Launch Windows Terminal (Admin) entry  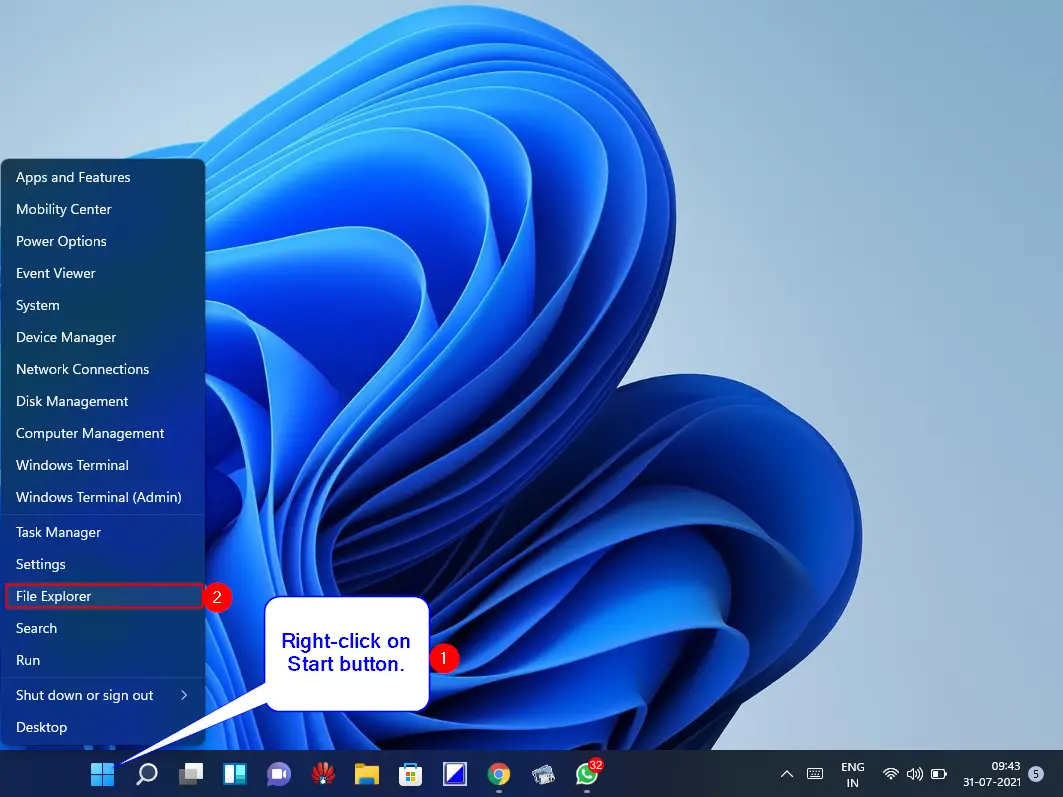click(x=103, y=497)
